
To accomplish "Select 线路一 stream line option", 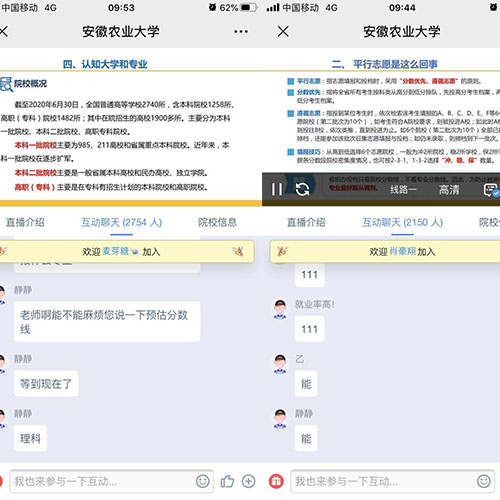I will coord(403,190).
